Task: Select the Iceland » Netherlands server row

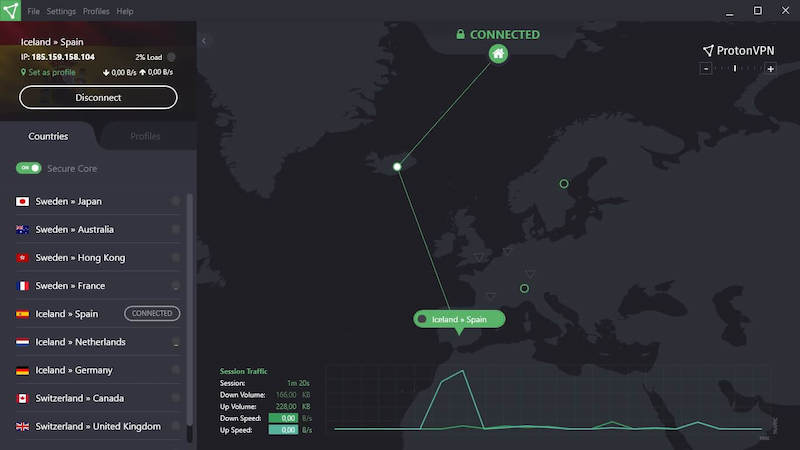Action: [x=98, y=342]
